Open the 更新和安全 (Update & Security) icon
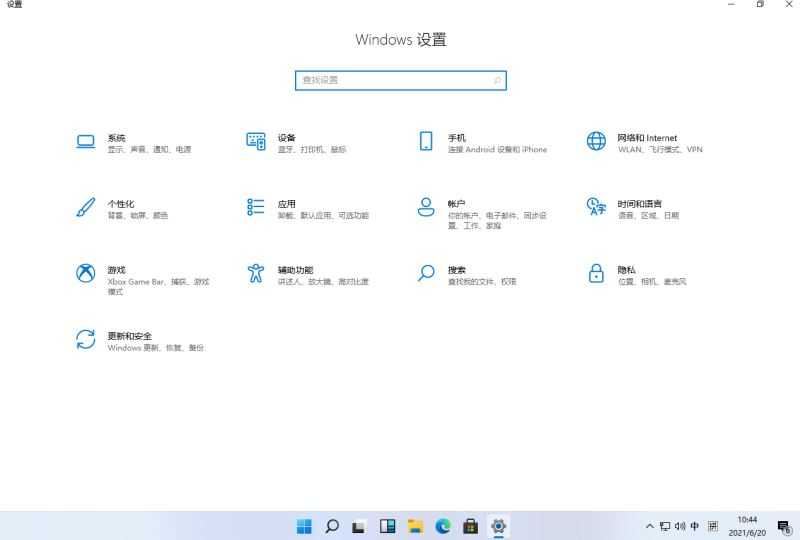The width and height of the screenshot is (800, 540). (x=85, y=339)
